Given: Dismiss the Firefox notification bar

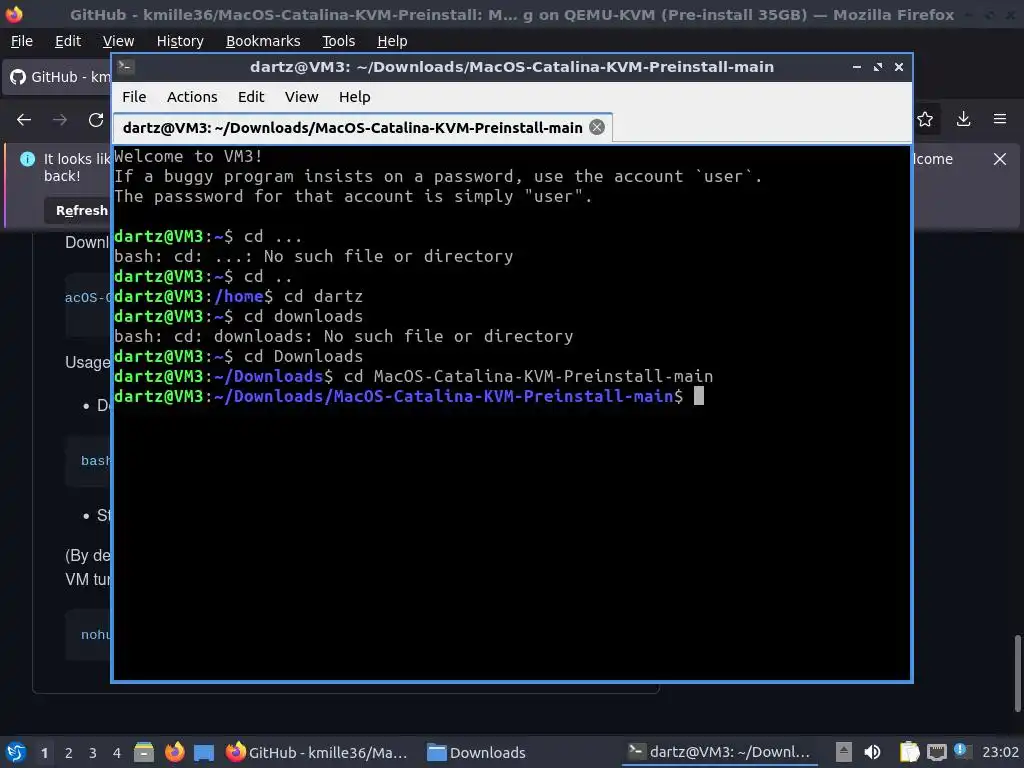Looking at the screenshot, I should tap(1000, 159).
